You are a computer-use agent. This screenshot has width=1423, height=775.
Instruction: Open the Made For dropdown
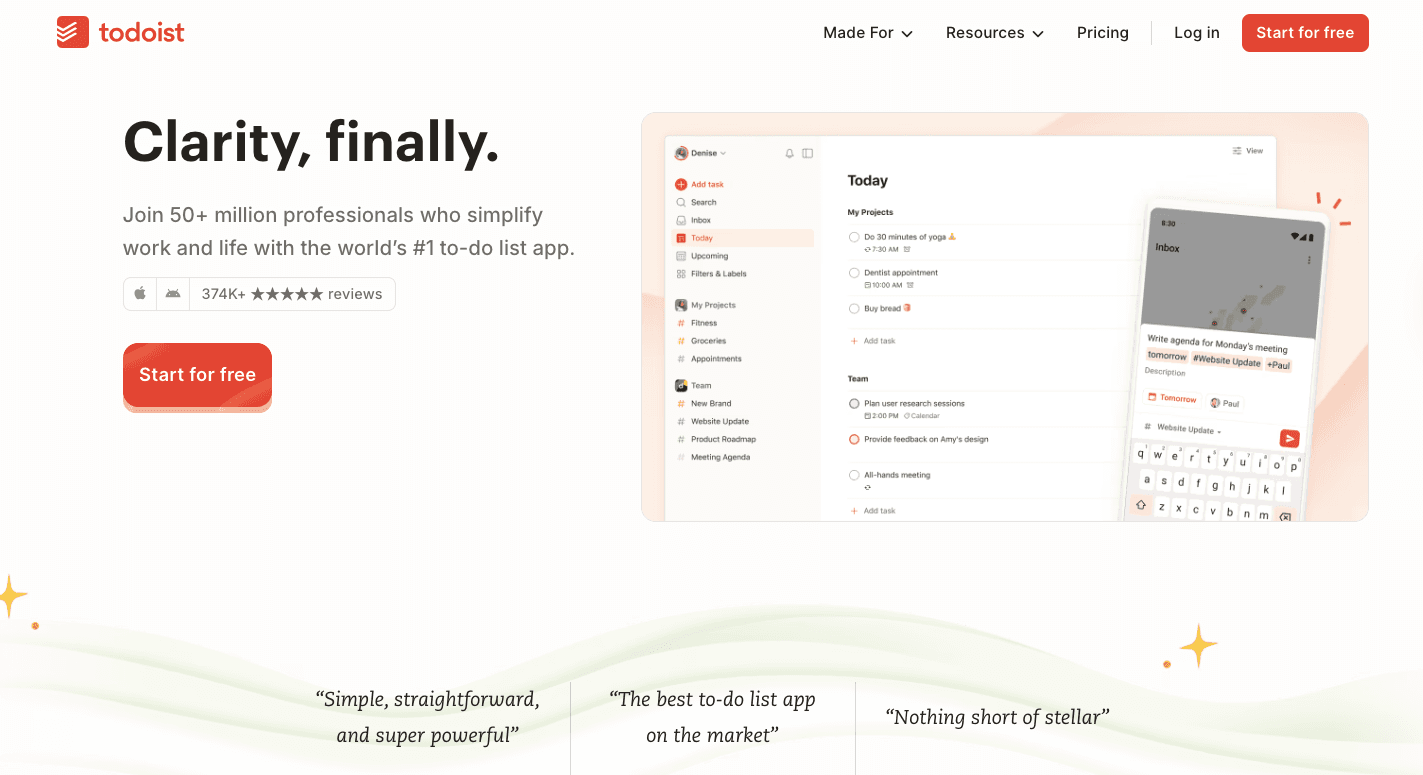(x=866, y=32)
